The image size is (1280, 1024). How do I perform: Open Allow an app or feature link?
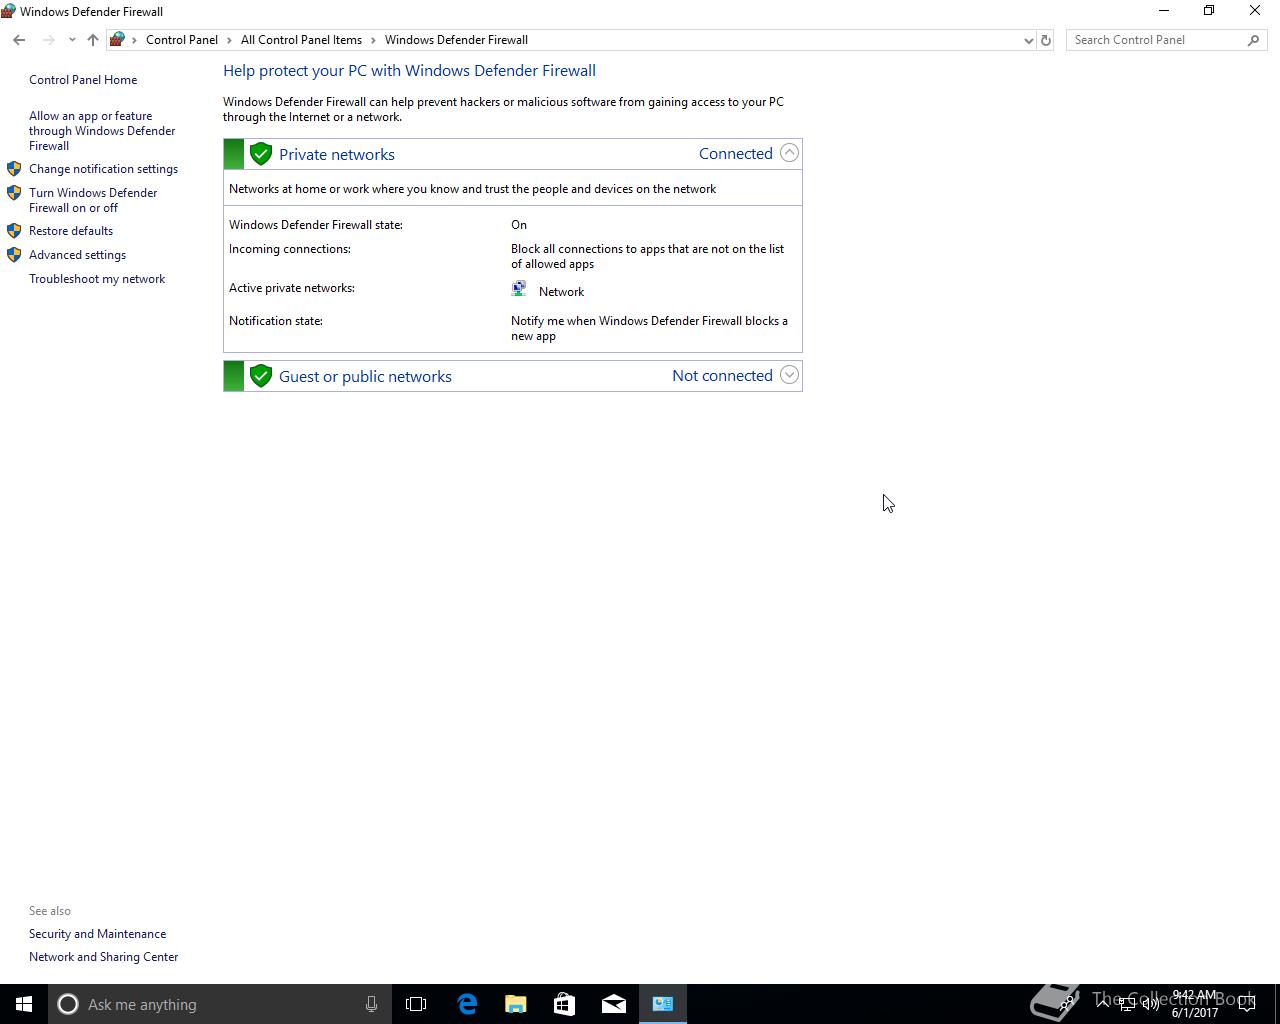coord(102,131)
